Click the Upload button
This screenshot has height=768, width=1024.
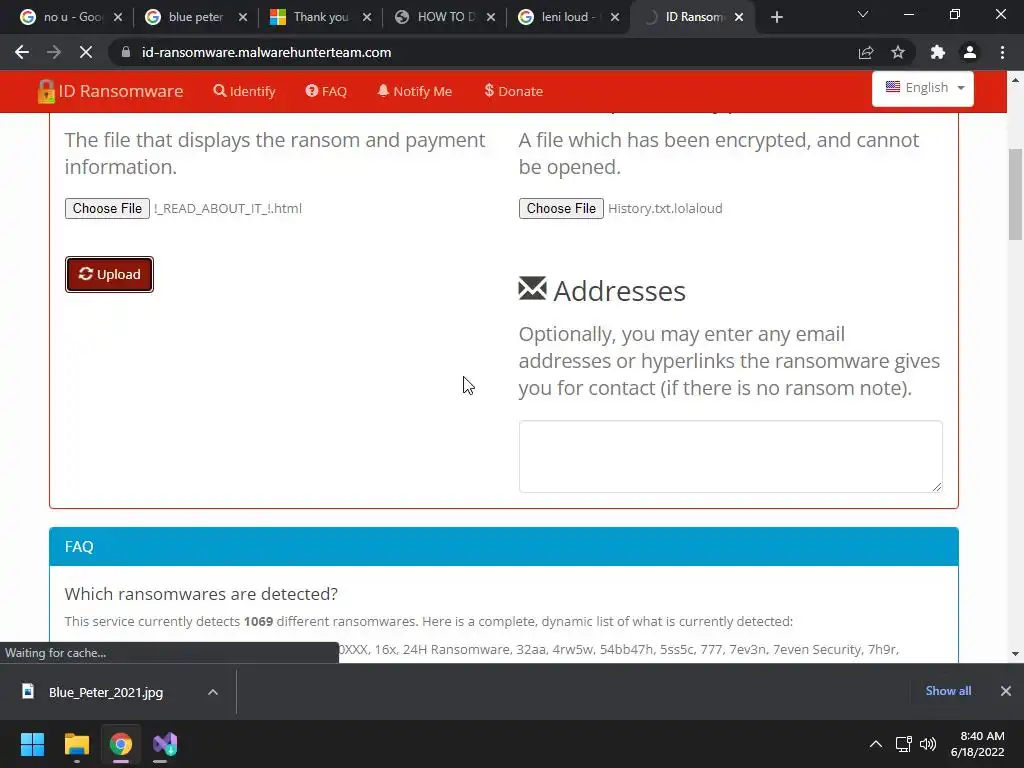coord(109,274)
